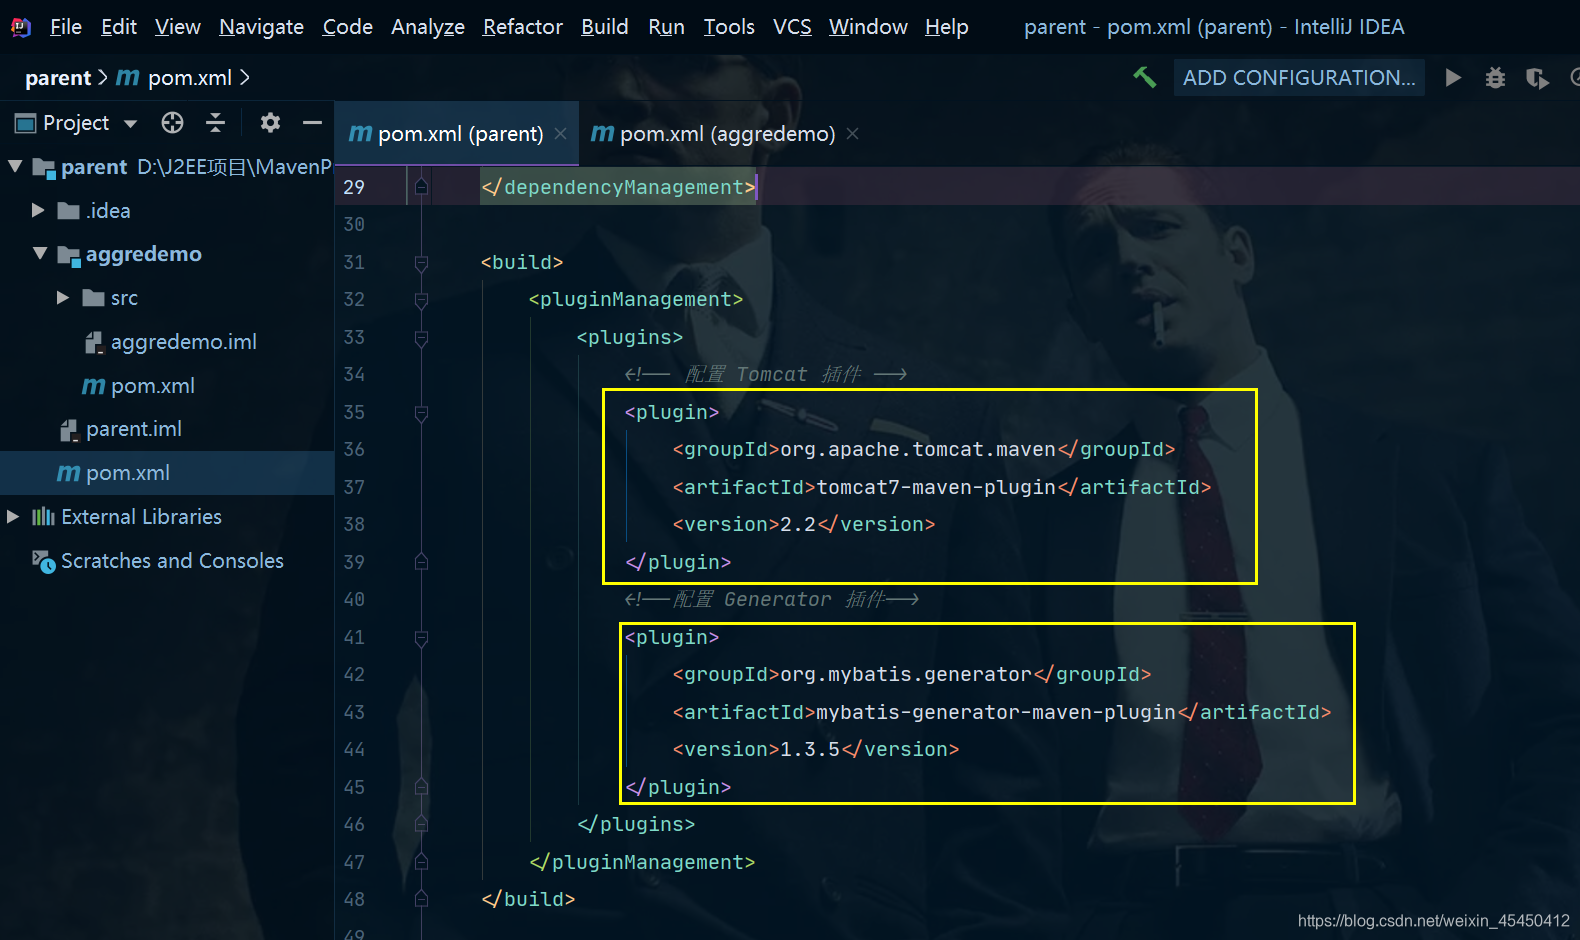Image resolution: width=1580 pixels, height=940 pixels.
Task: Fold the Tomcat plugin block at line 35
Action: [421, 413]
